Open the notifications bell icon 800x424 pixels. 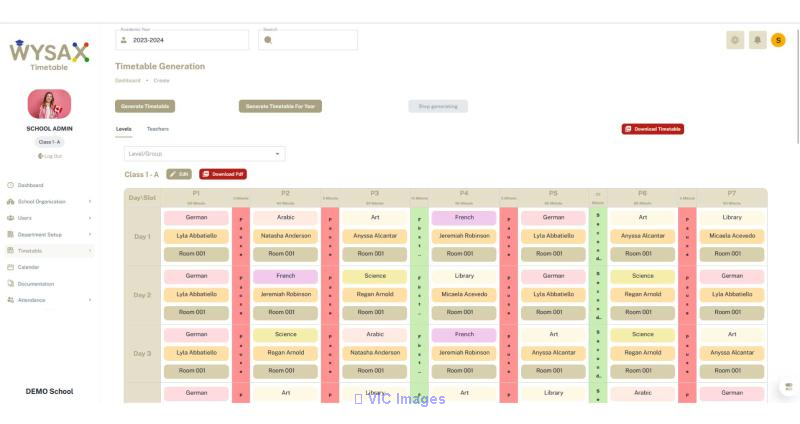[x=757, y=40]
